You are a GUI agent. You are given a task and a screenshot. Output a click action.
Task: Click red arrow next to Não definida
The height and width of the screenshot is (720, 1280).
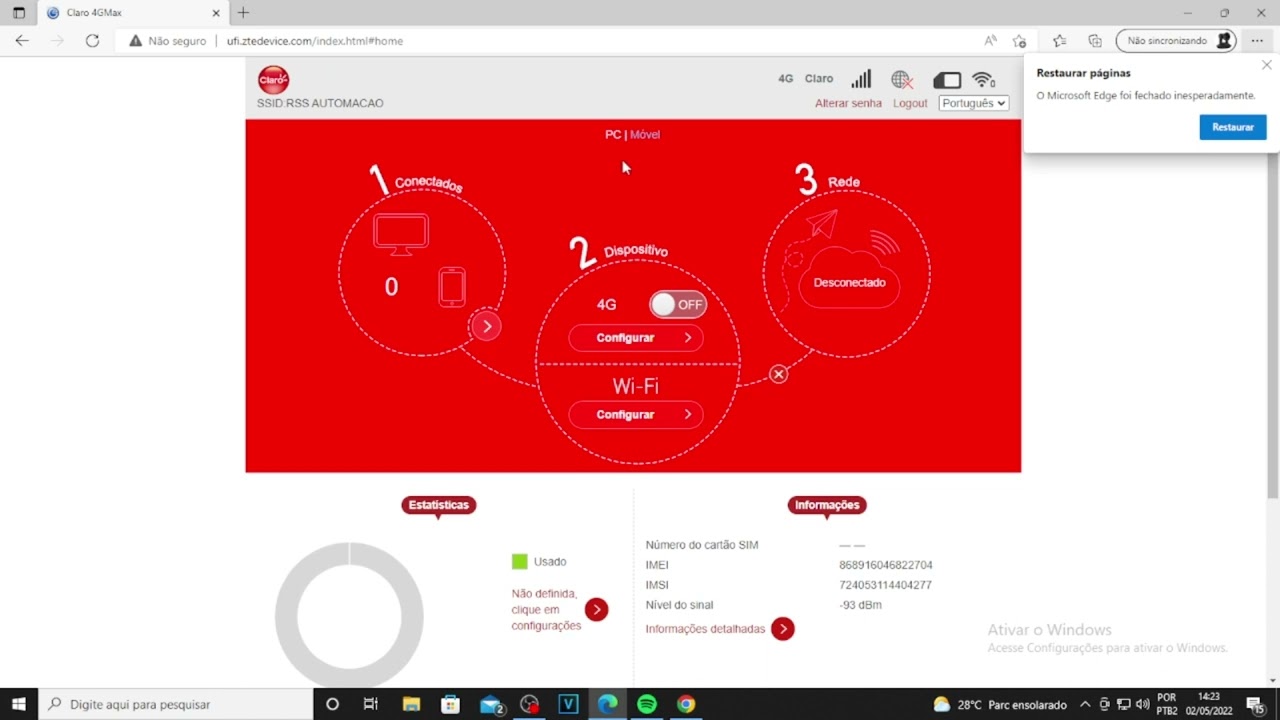[597, 610]
